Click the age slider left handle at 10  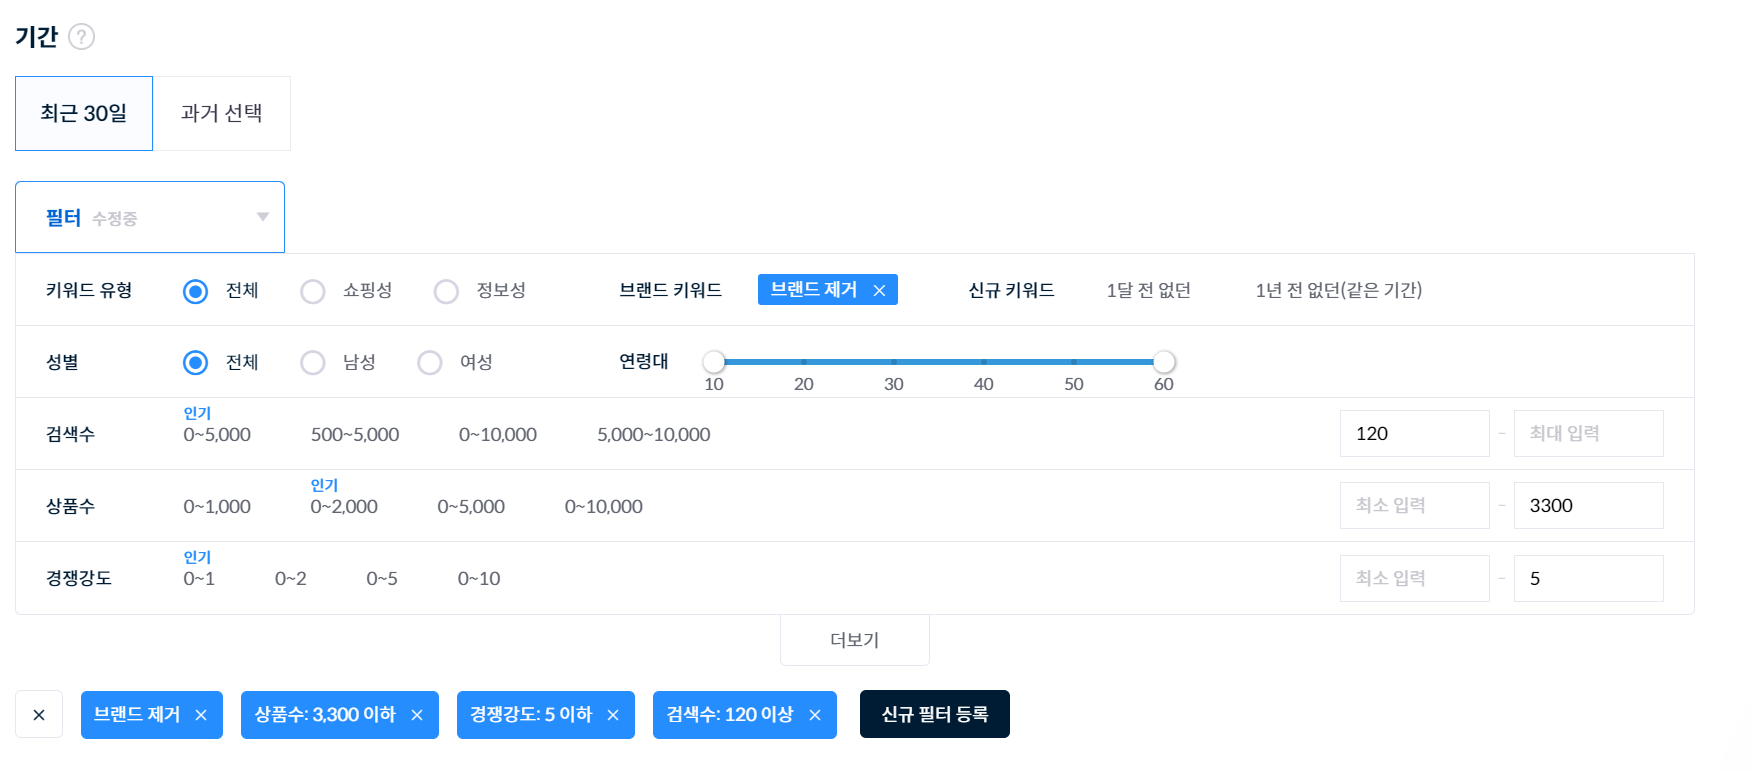[x=714, y=361]
